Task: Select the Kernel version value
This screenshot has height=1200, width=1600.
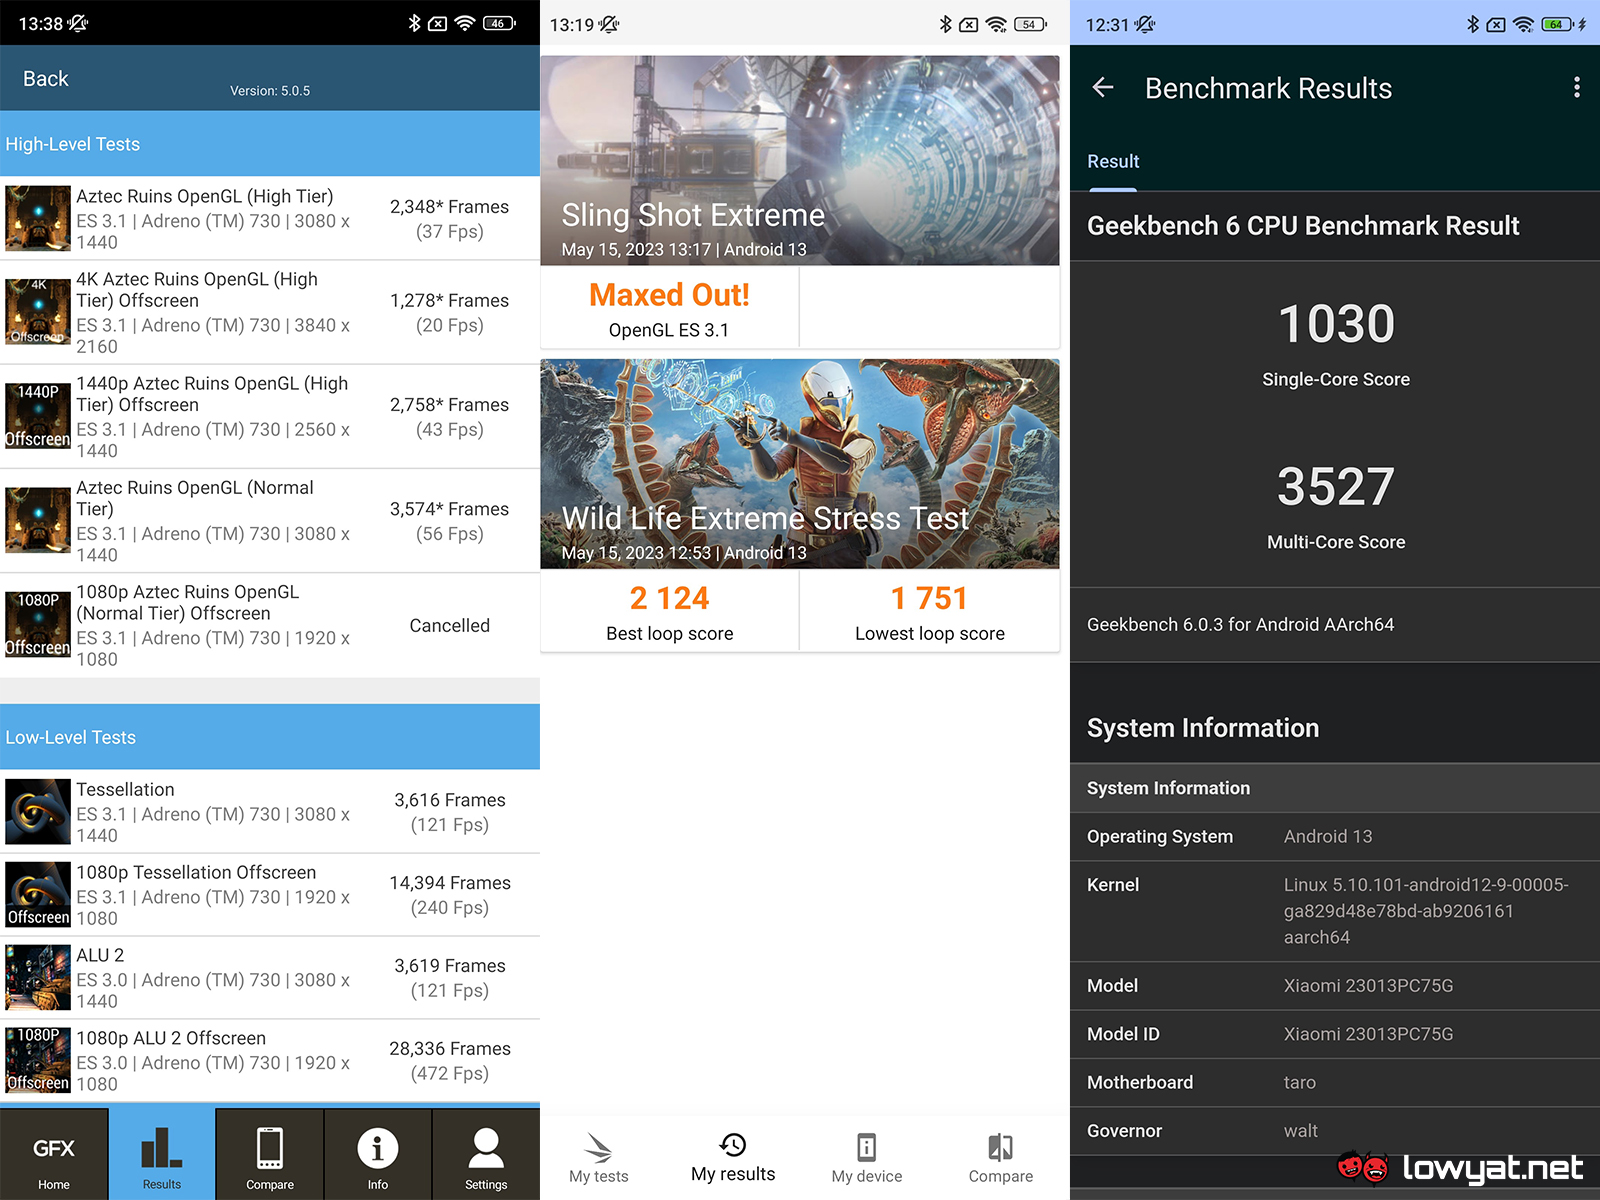Action: coord(1426,911)
